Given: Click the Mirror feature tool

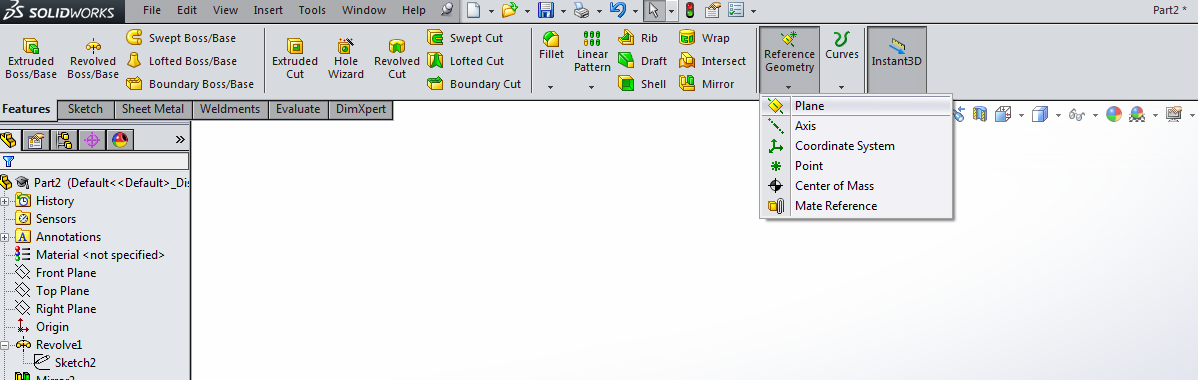Looking at the screenshot, I should coord(706,84).
